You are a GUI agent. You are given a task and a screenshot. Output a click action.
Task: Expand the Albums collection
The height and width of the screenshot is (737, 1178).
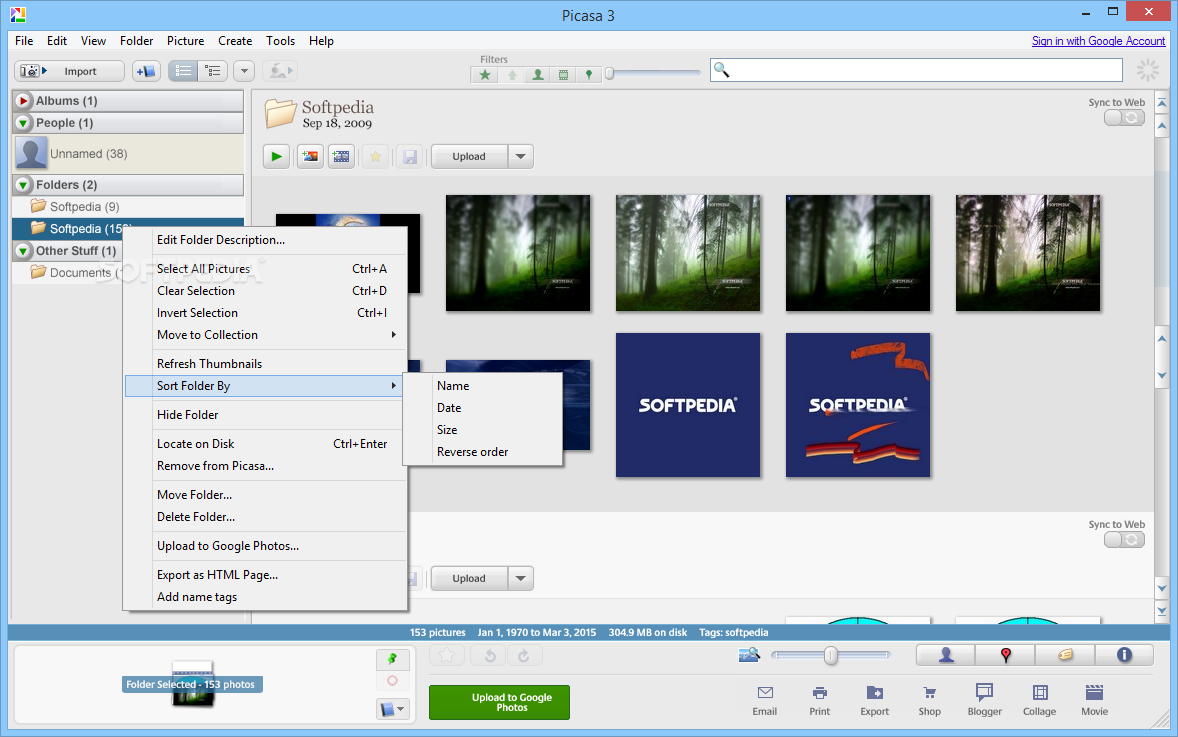click(x=23, y=101)
